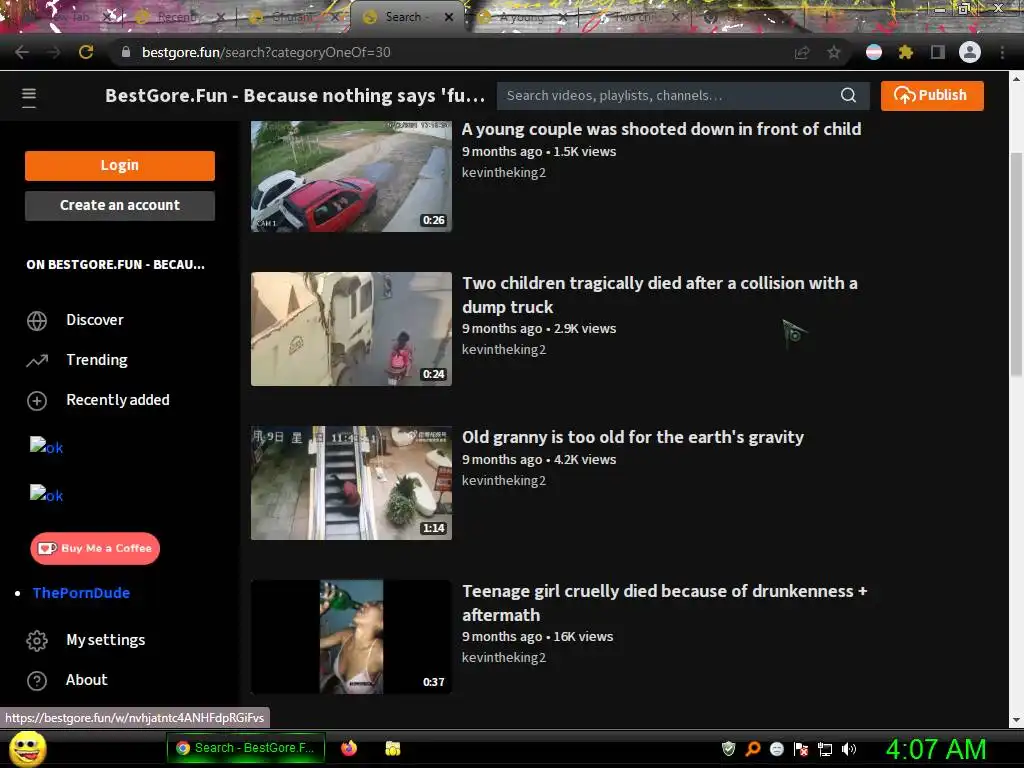Open the hamburger menu icon

click(x=29, y=97)
